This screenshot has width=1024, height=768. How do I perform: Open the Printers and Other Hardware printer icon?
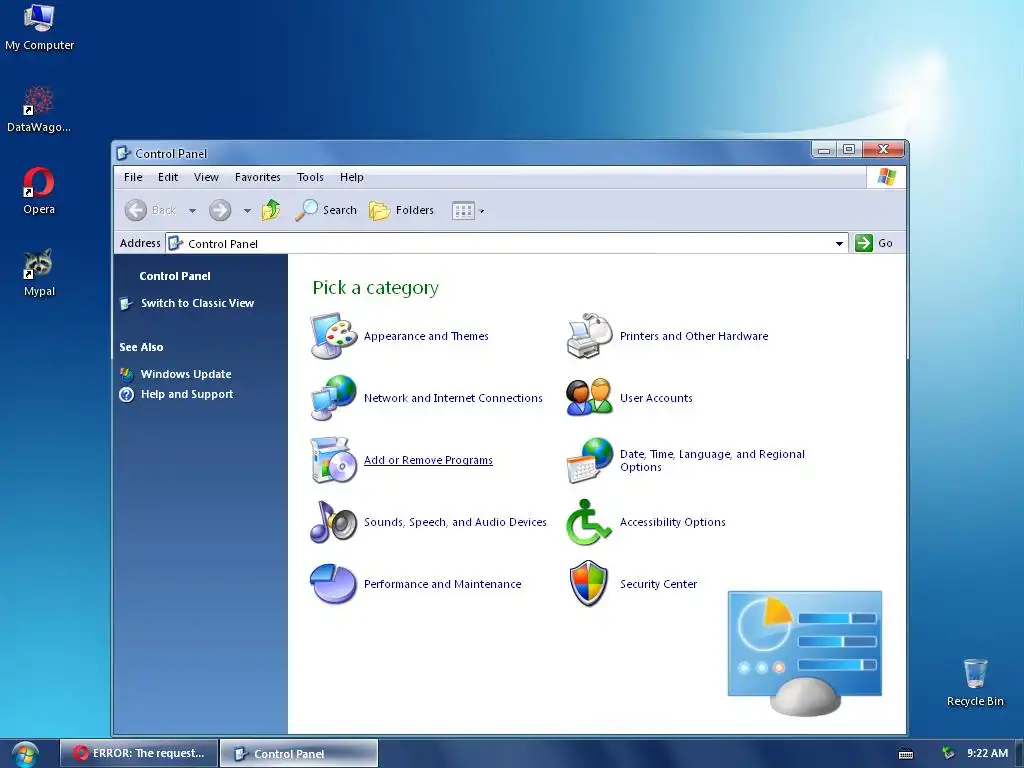(x=590, y=336)
